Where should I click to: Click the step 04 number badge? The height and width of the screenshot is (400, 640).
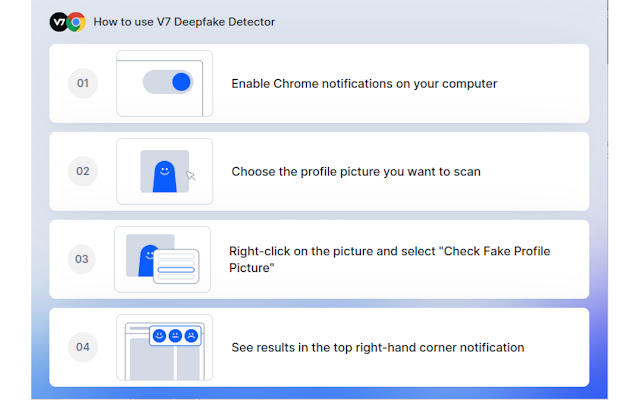82,347
